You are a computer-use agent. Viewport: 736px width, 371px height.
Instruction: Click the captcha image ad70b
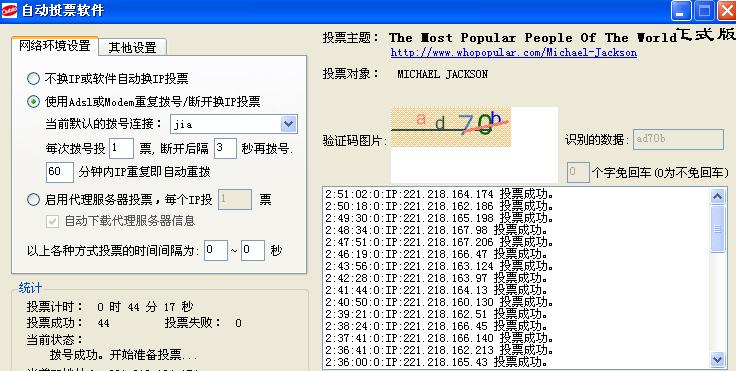[x=451, y=127]
